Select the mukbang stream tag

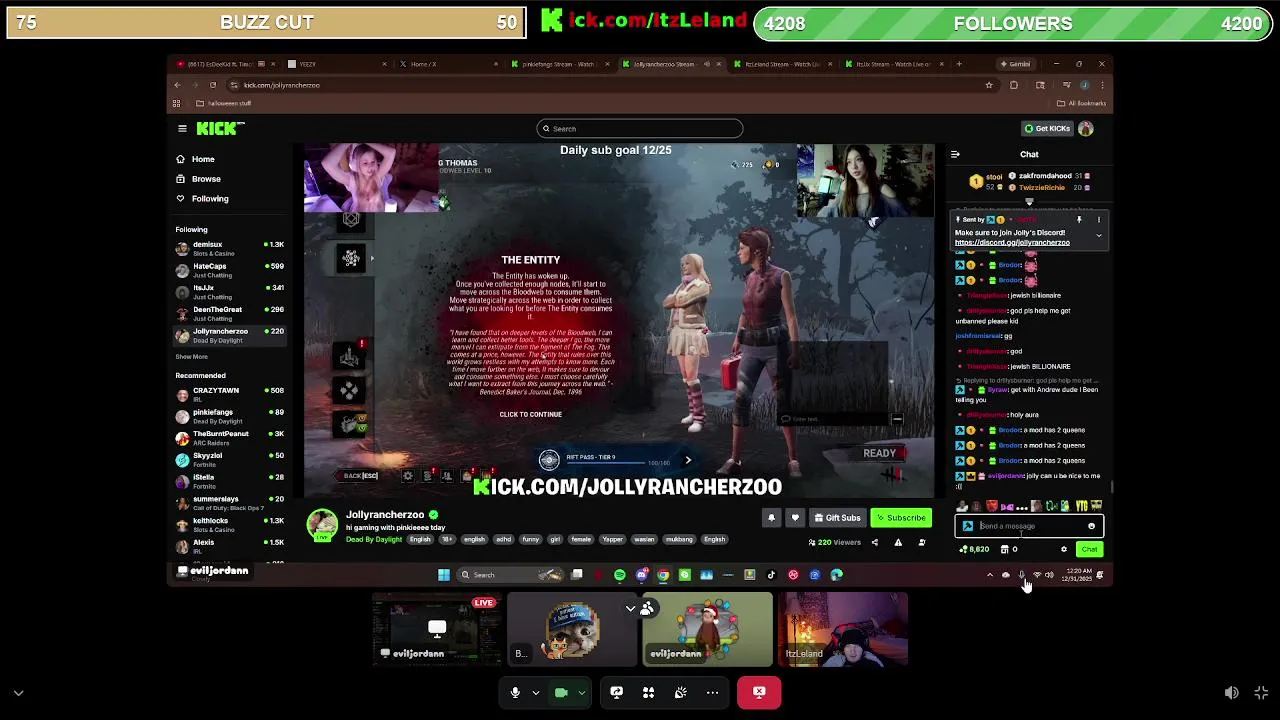coord(679,540)
